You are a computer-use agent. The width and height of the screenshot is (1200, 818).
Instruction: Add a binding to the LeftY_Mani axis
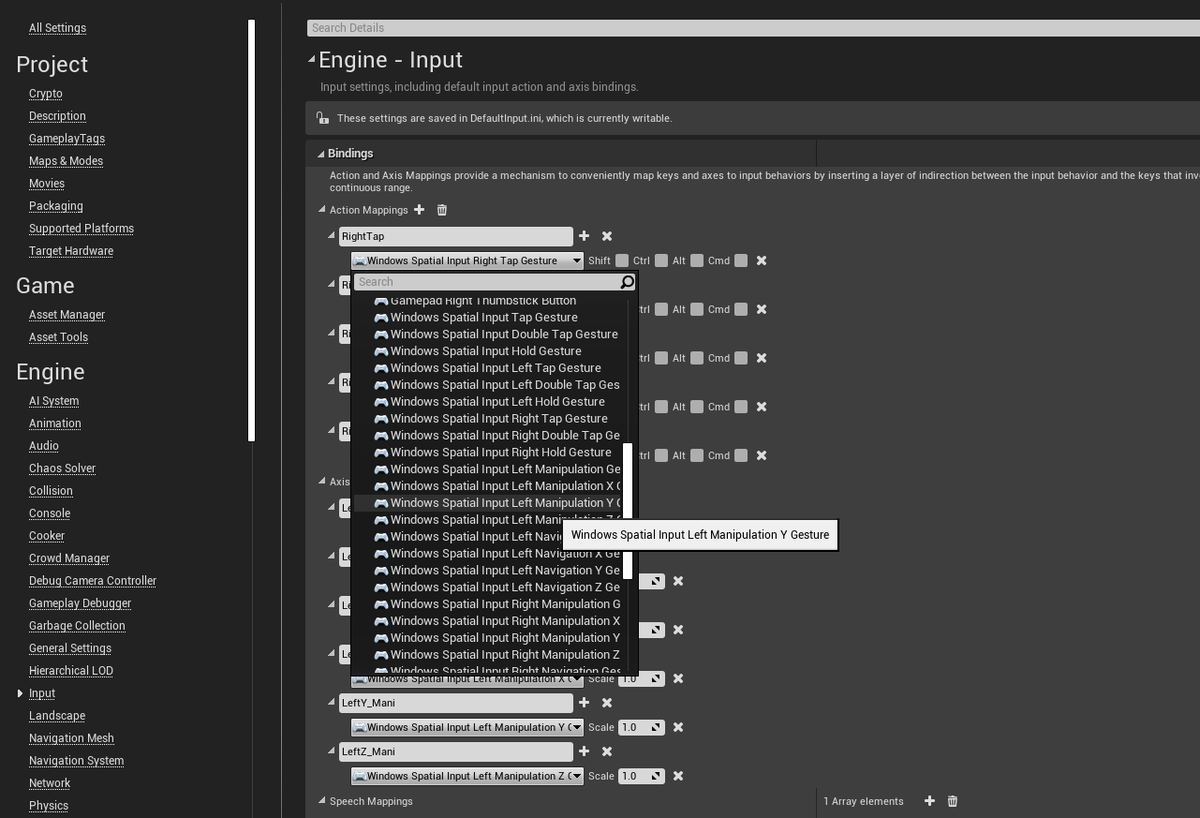(584, 703)
